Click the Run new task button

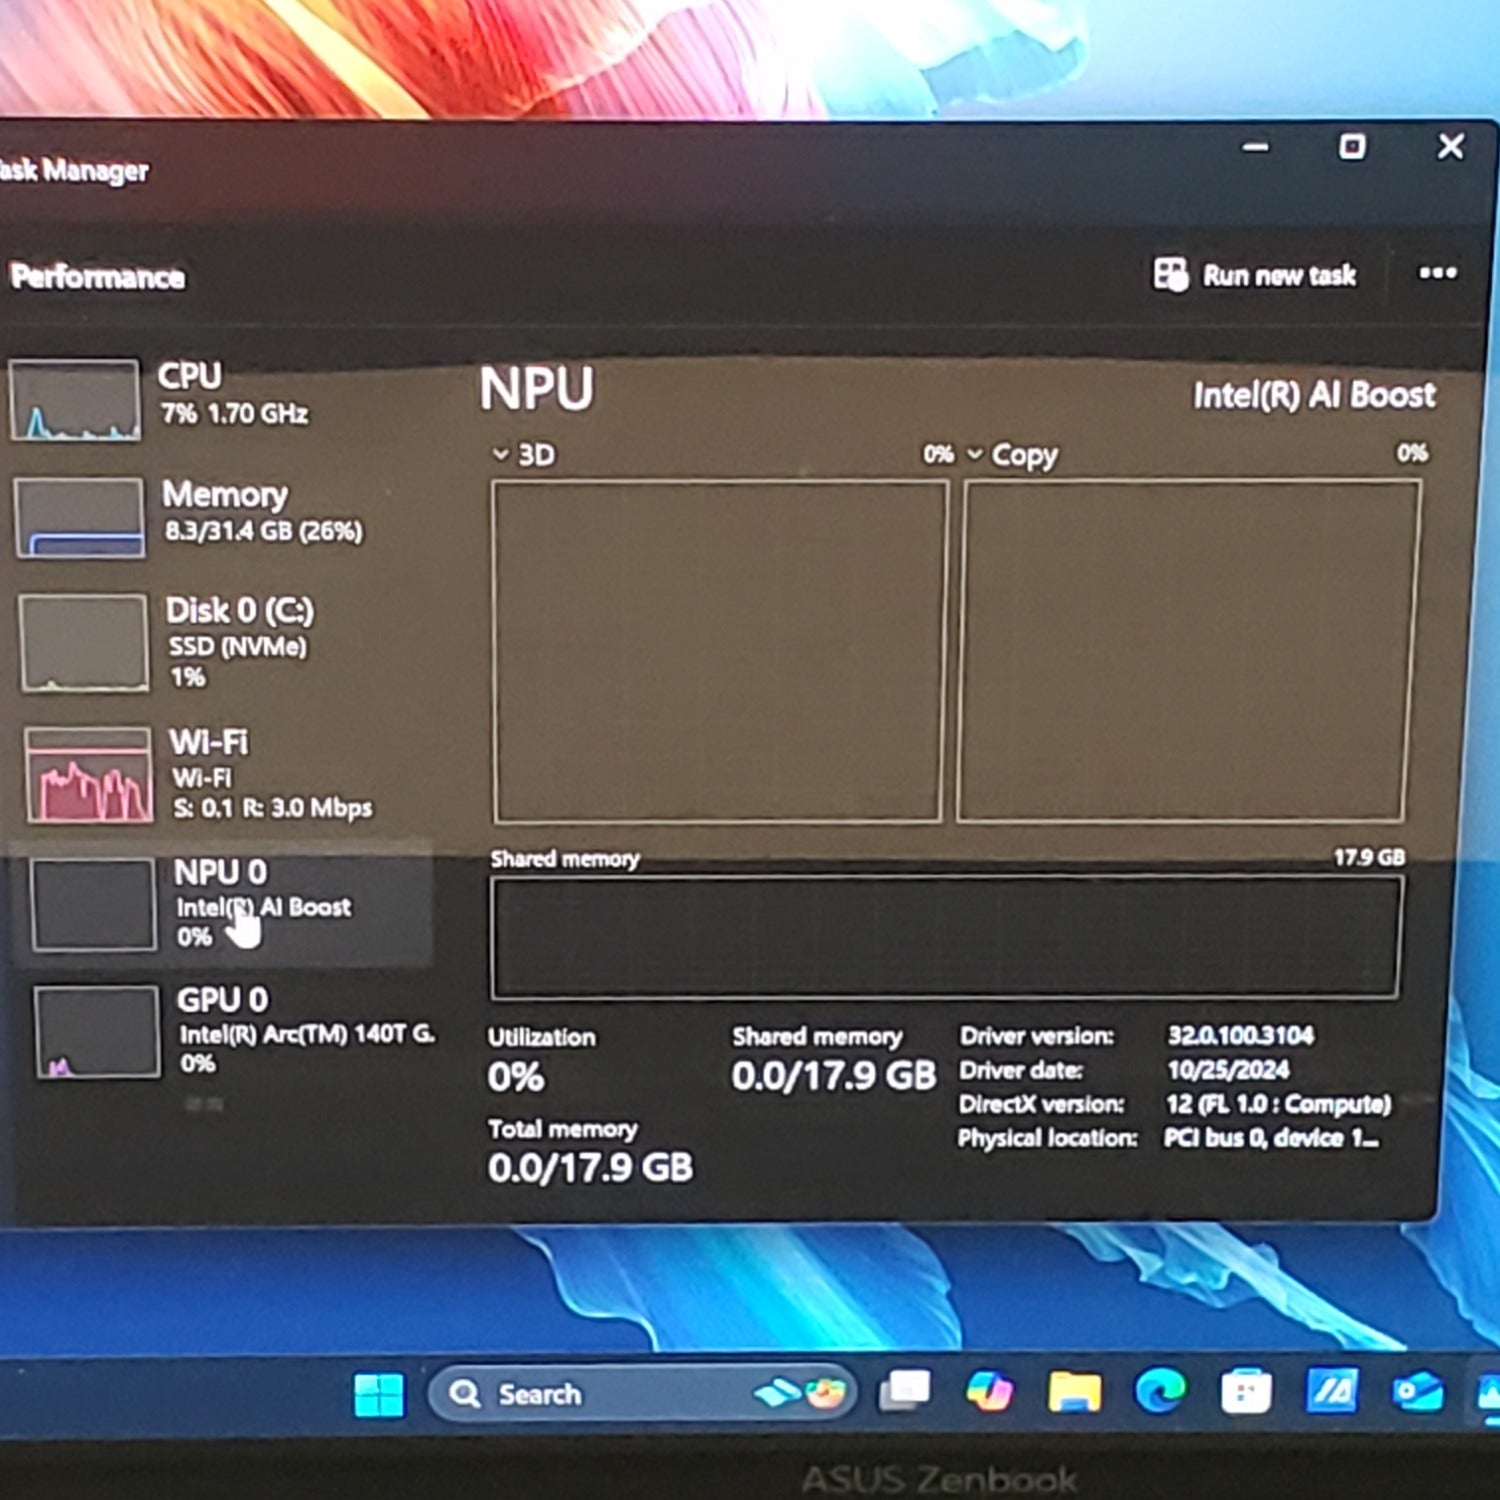point(1256,275)
